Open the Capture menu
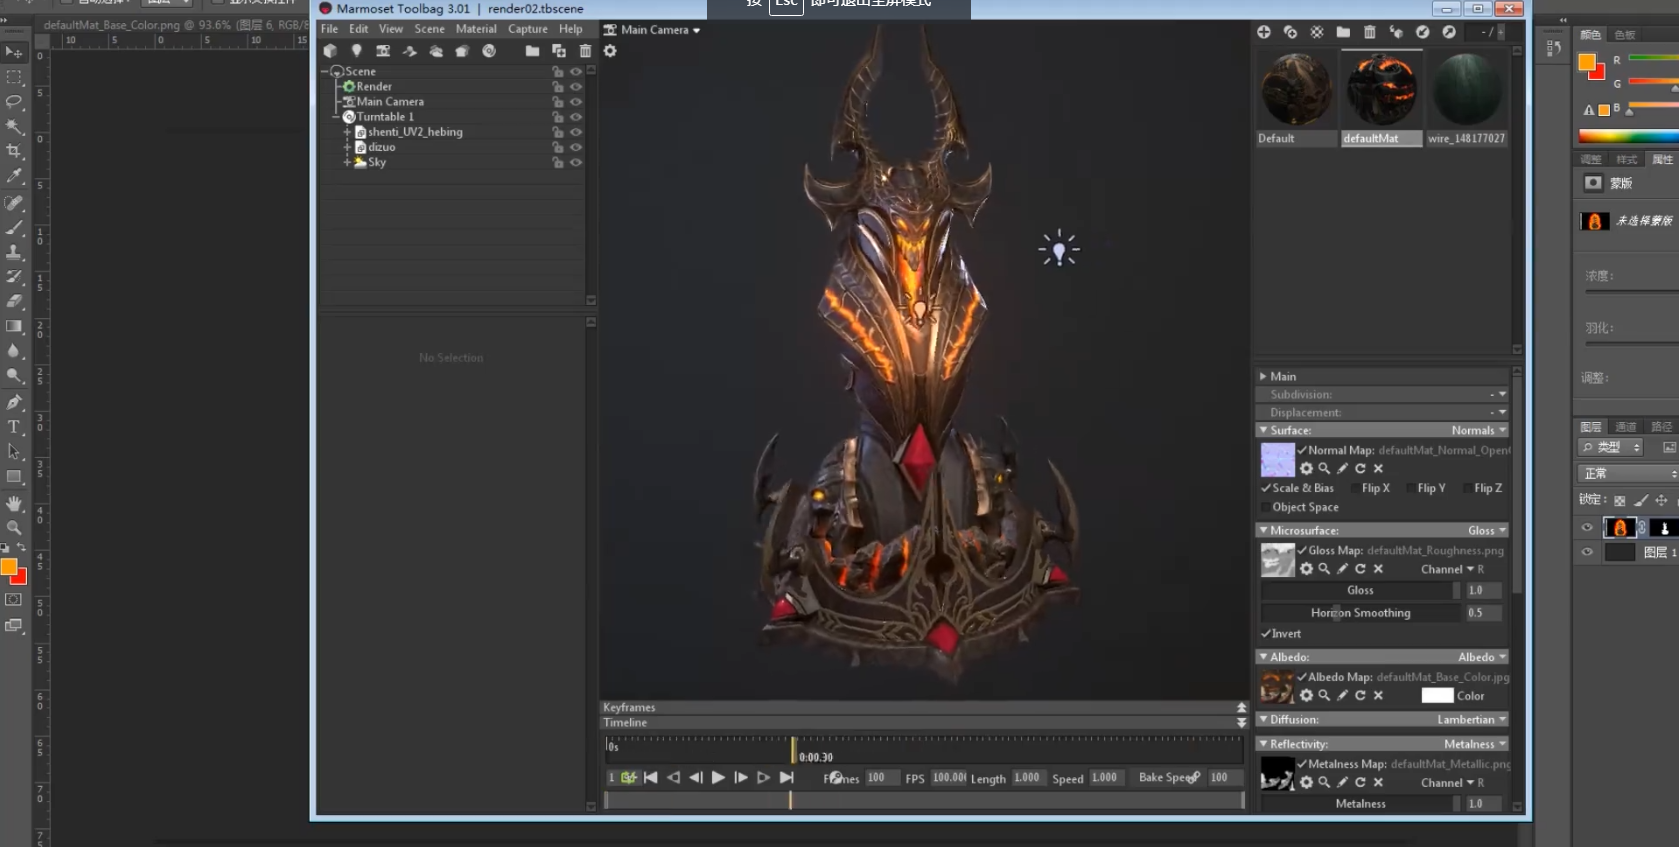This screenshot has width=1679, height=847. (x=527, y=29)
